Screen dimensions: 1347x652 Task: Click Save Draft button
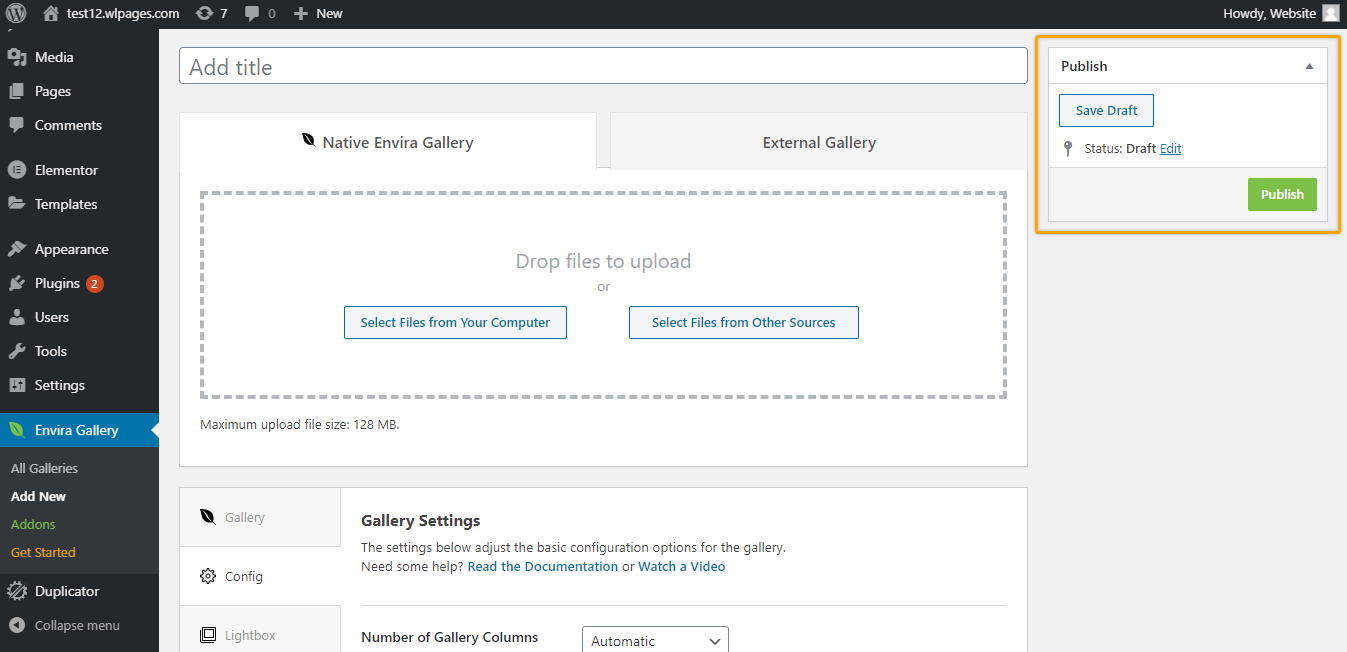(1106, 110)
